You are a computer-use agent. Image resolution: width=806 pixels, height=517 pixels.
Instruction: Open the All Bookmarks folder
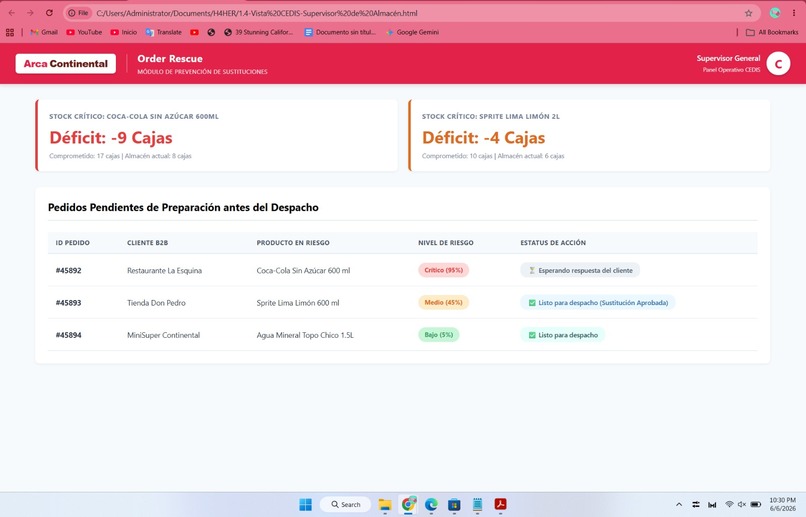[772, 32]
